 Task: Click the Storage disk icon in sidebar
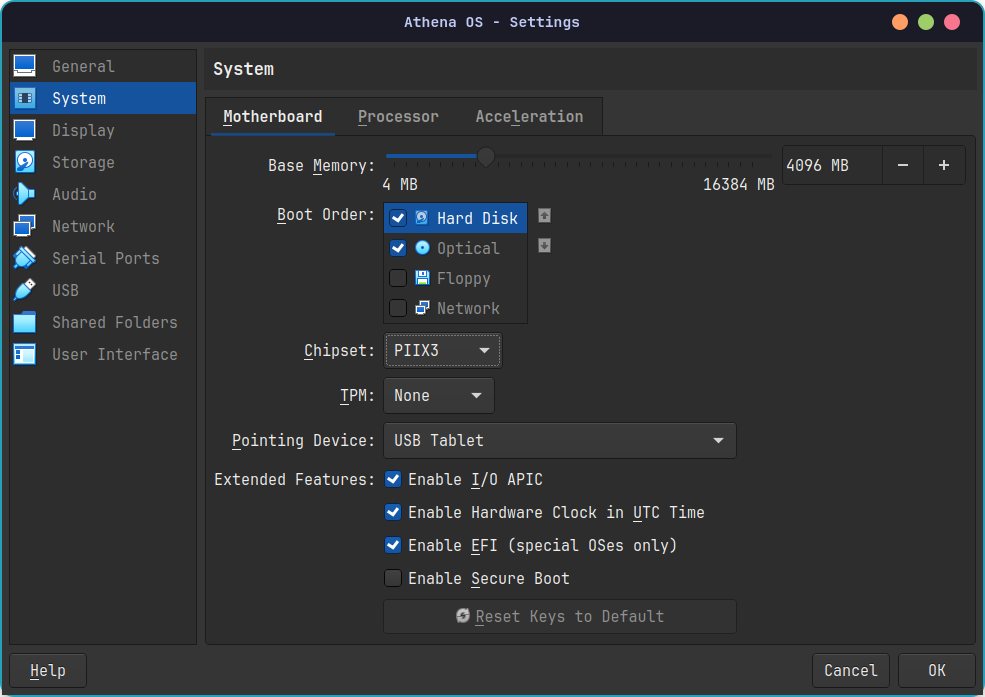coord(24,162)
